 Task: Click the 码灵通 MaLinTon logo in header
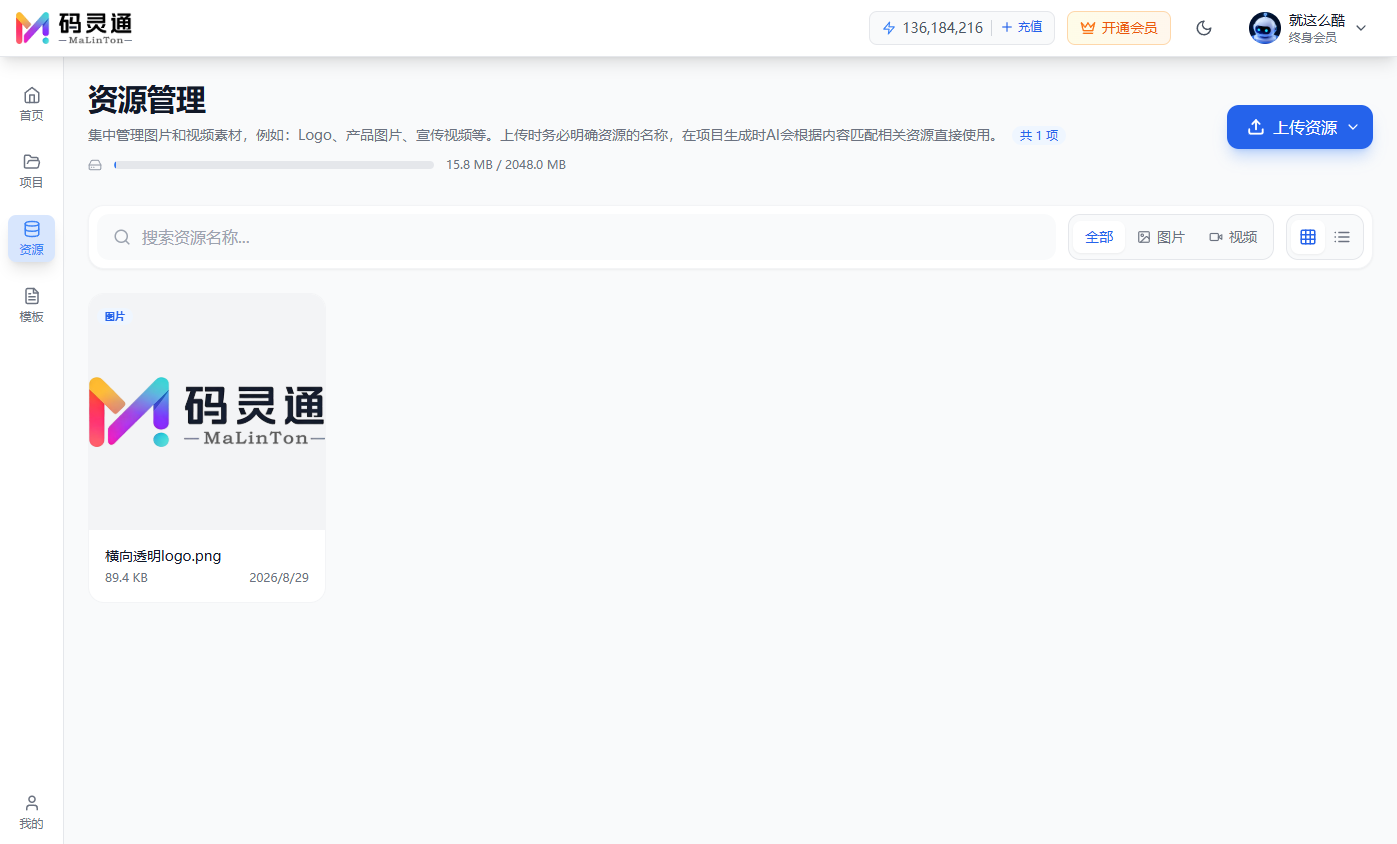click(74, 28)
